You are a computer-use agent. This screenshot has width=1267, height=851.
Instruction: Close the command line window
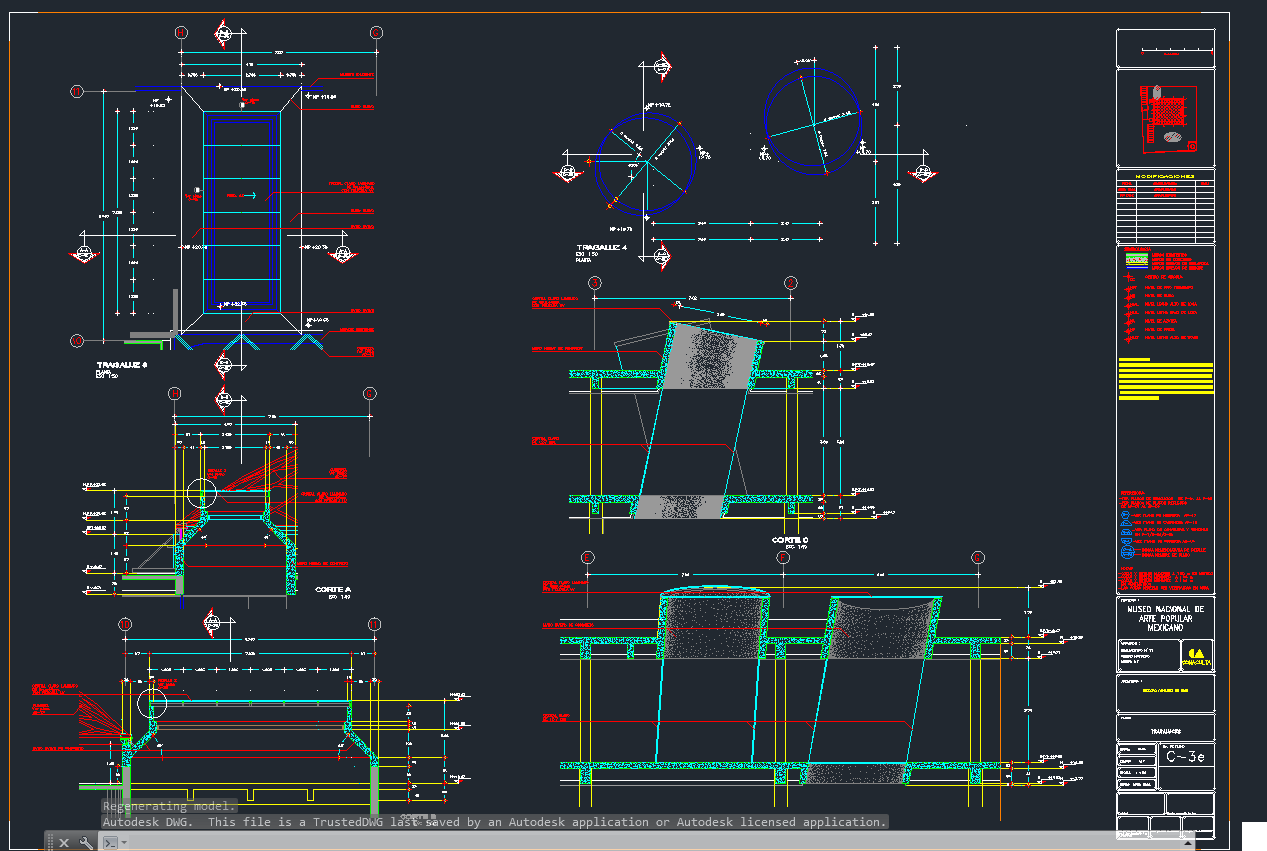click(64, 842)
